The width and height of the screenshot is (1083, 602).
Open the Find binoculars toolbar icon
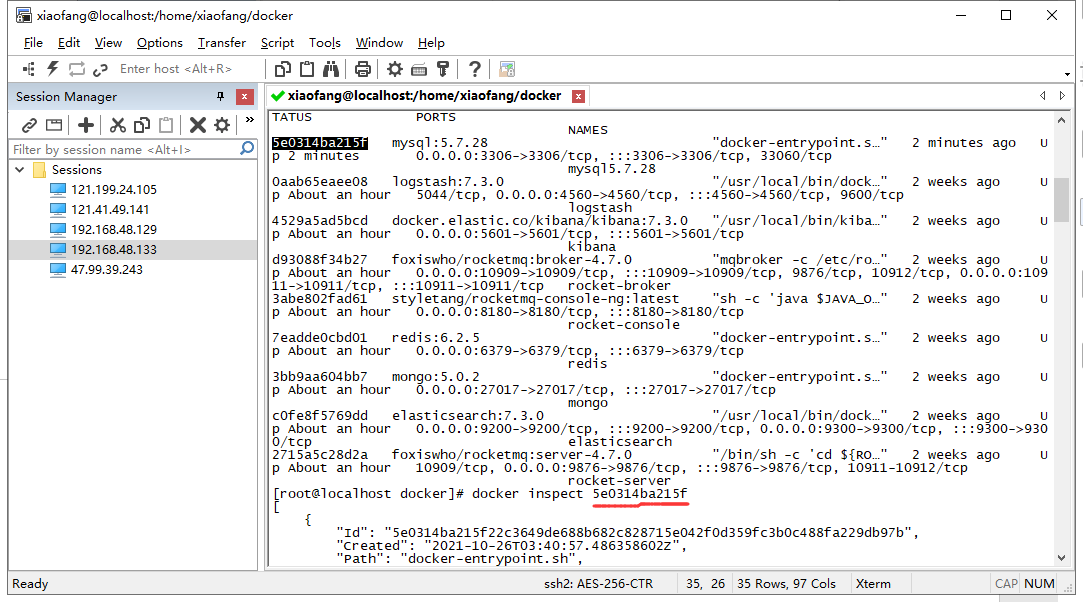tap(330, 68)
